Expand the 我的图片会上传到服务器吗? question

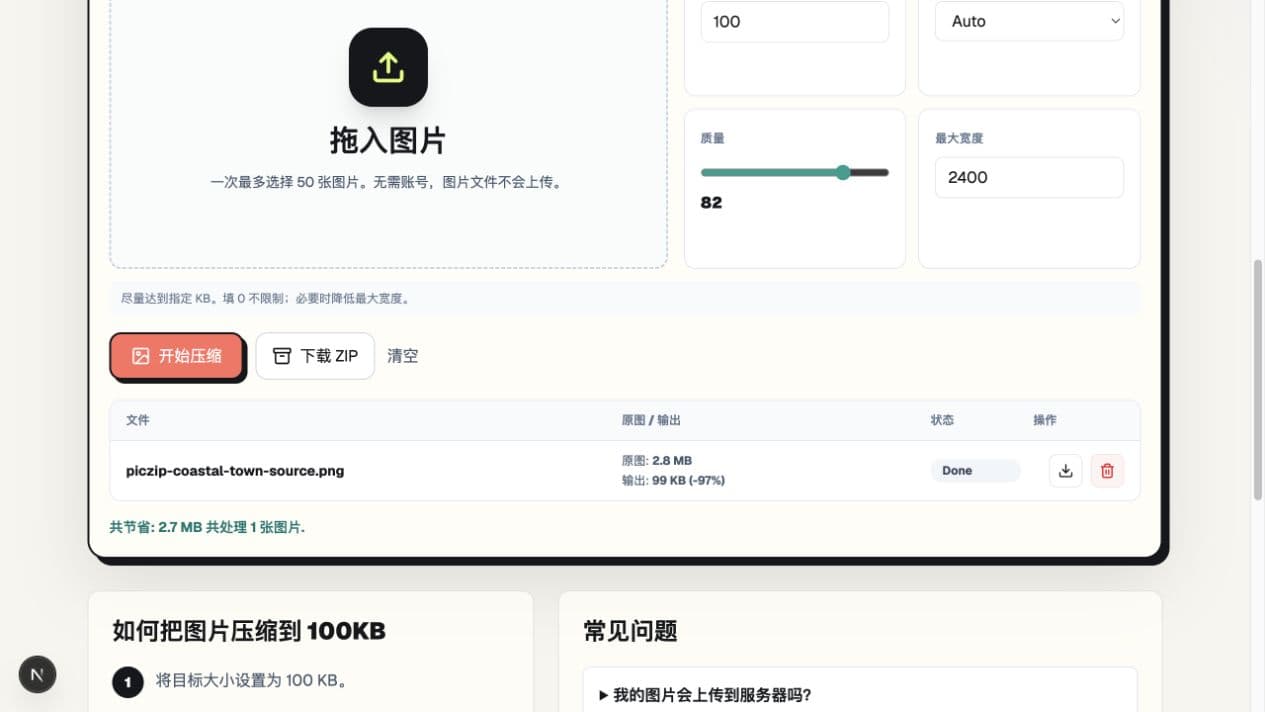(860, 694)
